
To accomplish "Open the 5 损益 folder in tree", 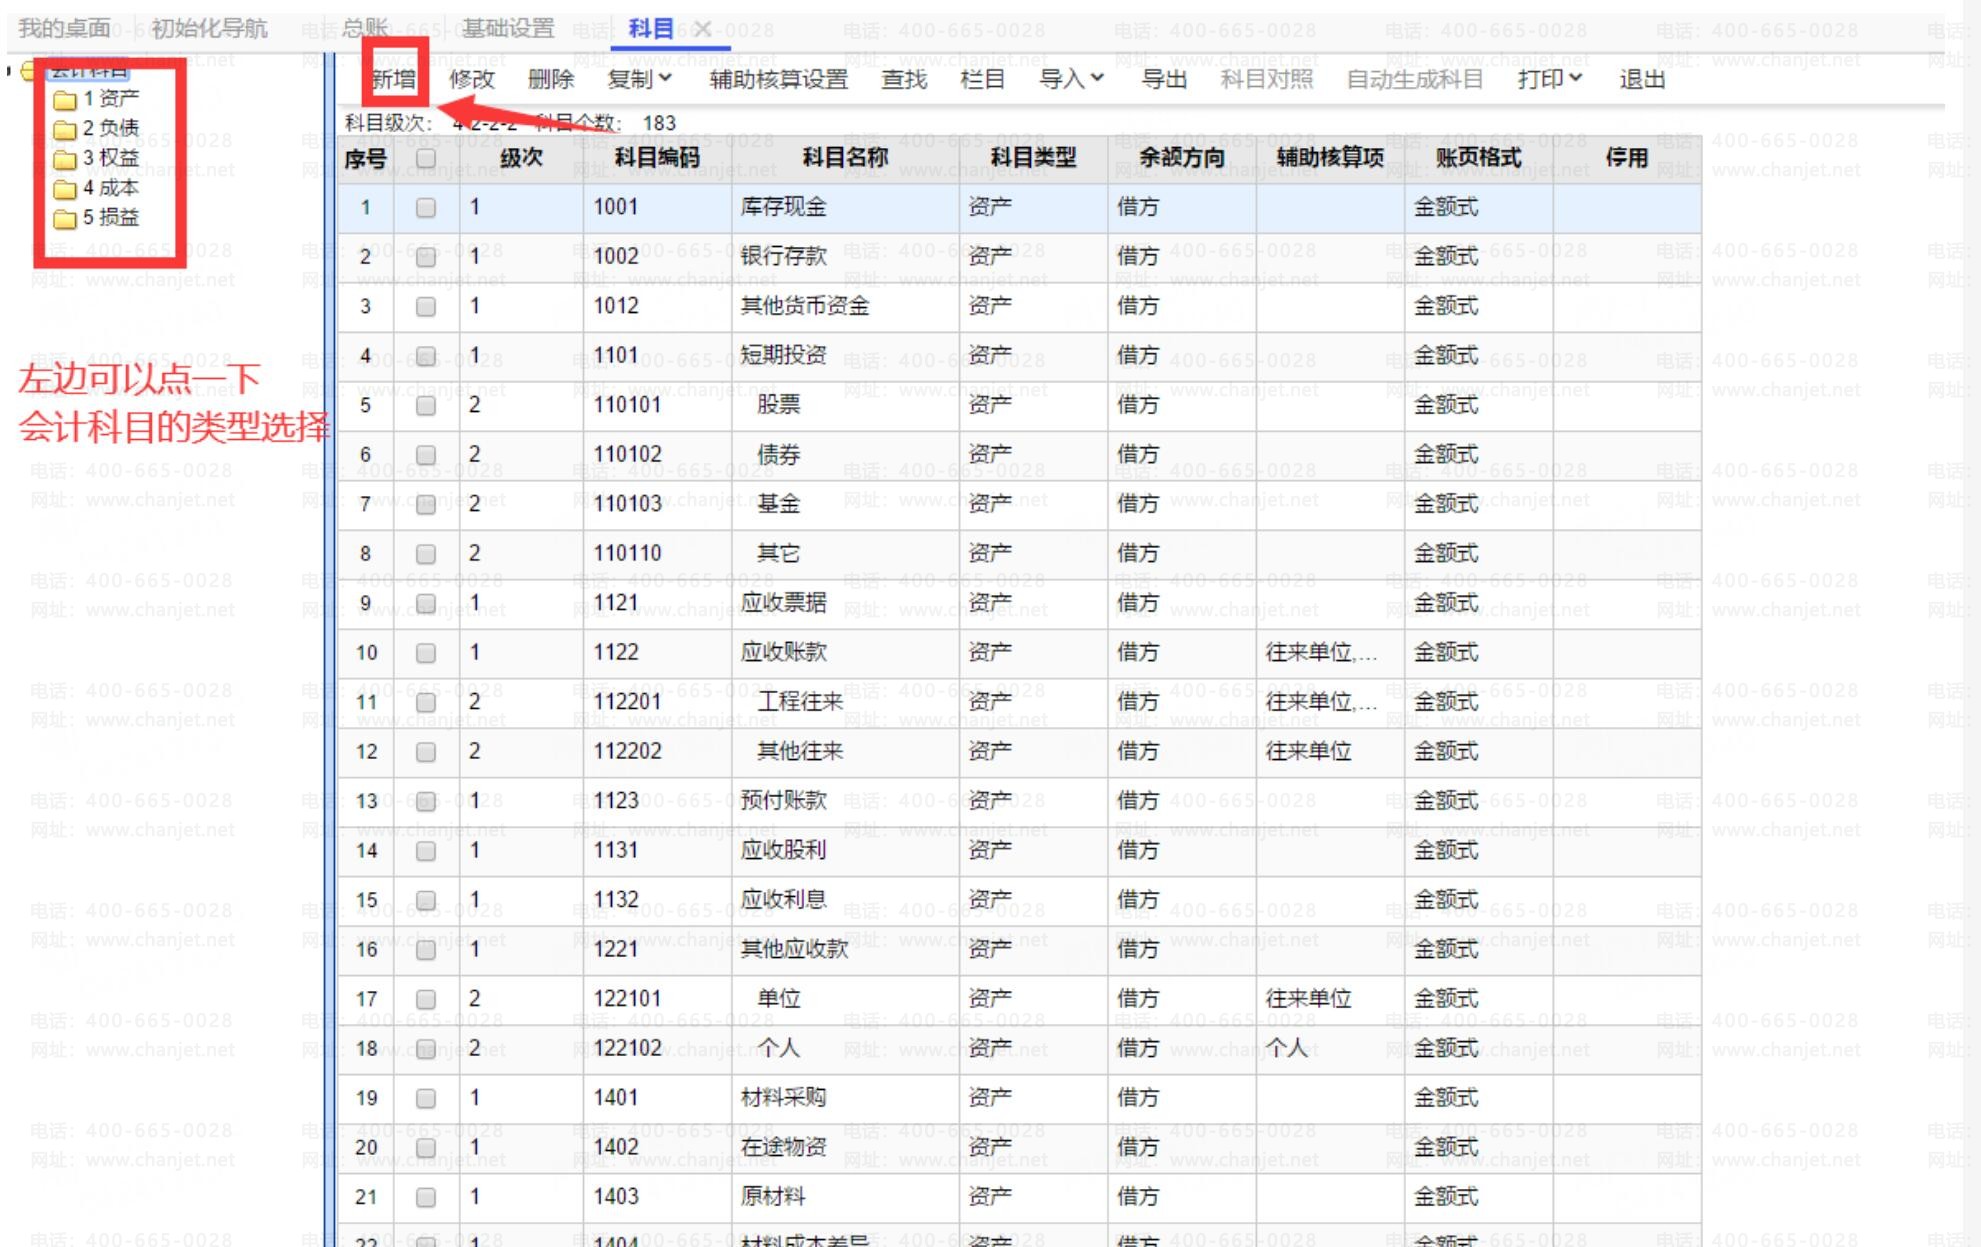I will (110, 218).
